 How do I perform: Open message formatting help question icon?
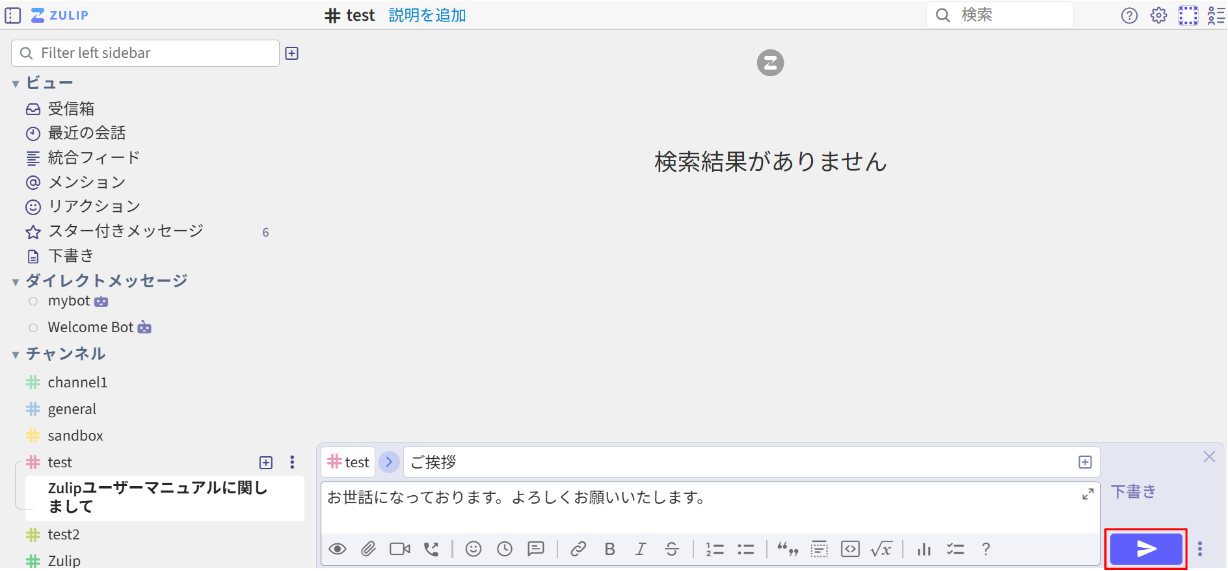coord(986,549)
